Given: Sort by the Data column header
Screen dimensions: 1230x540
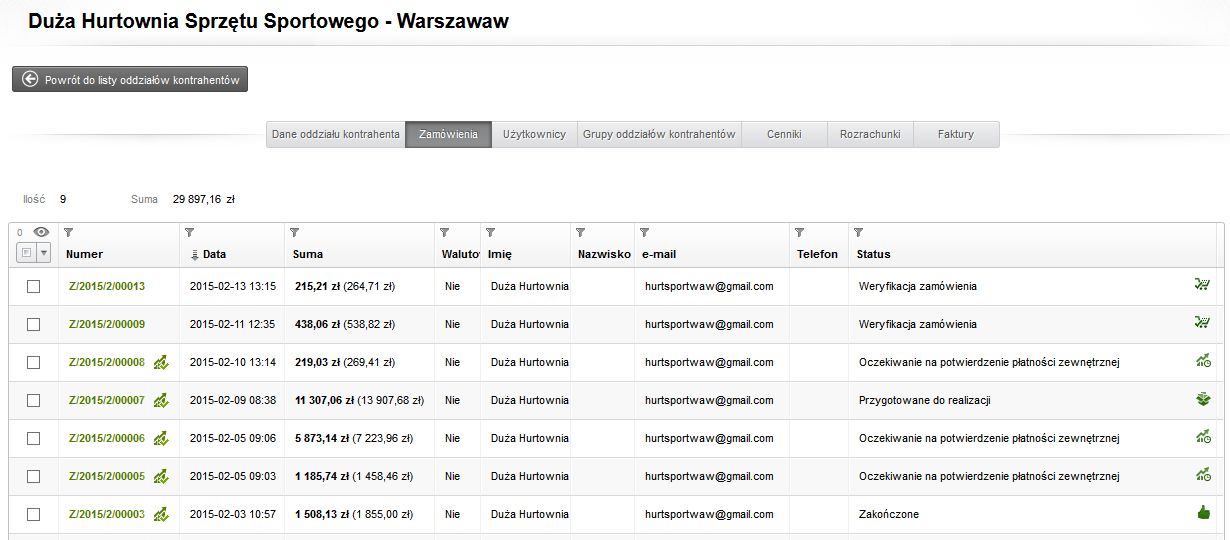Looking at the screenshot, I should pyautogui.click(x=214, y=254).
